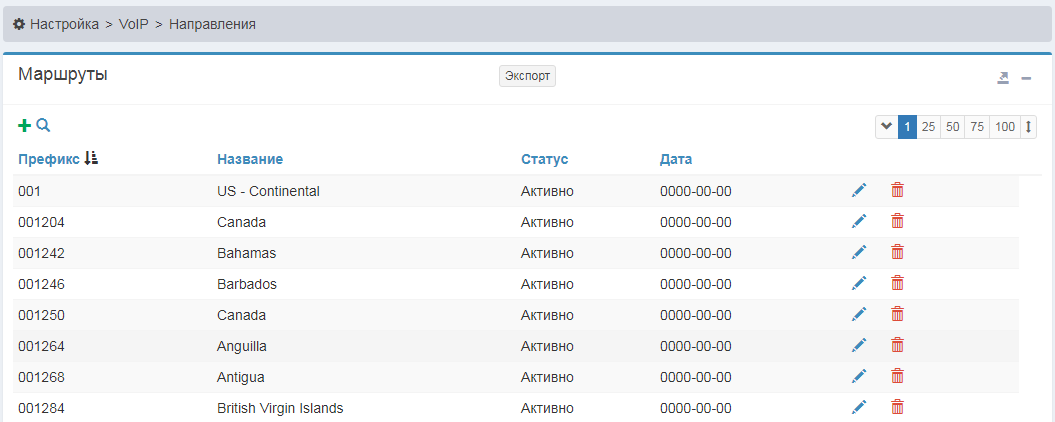Sort routes by Статус header
This screenshot has height=422, width=1055.
tap(544, 159)
